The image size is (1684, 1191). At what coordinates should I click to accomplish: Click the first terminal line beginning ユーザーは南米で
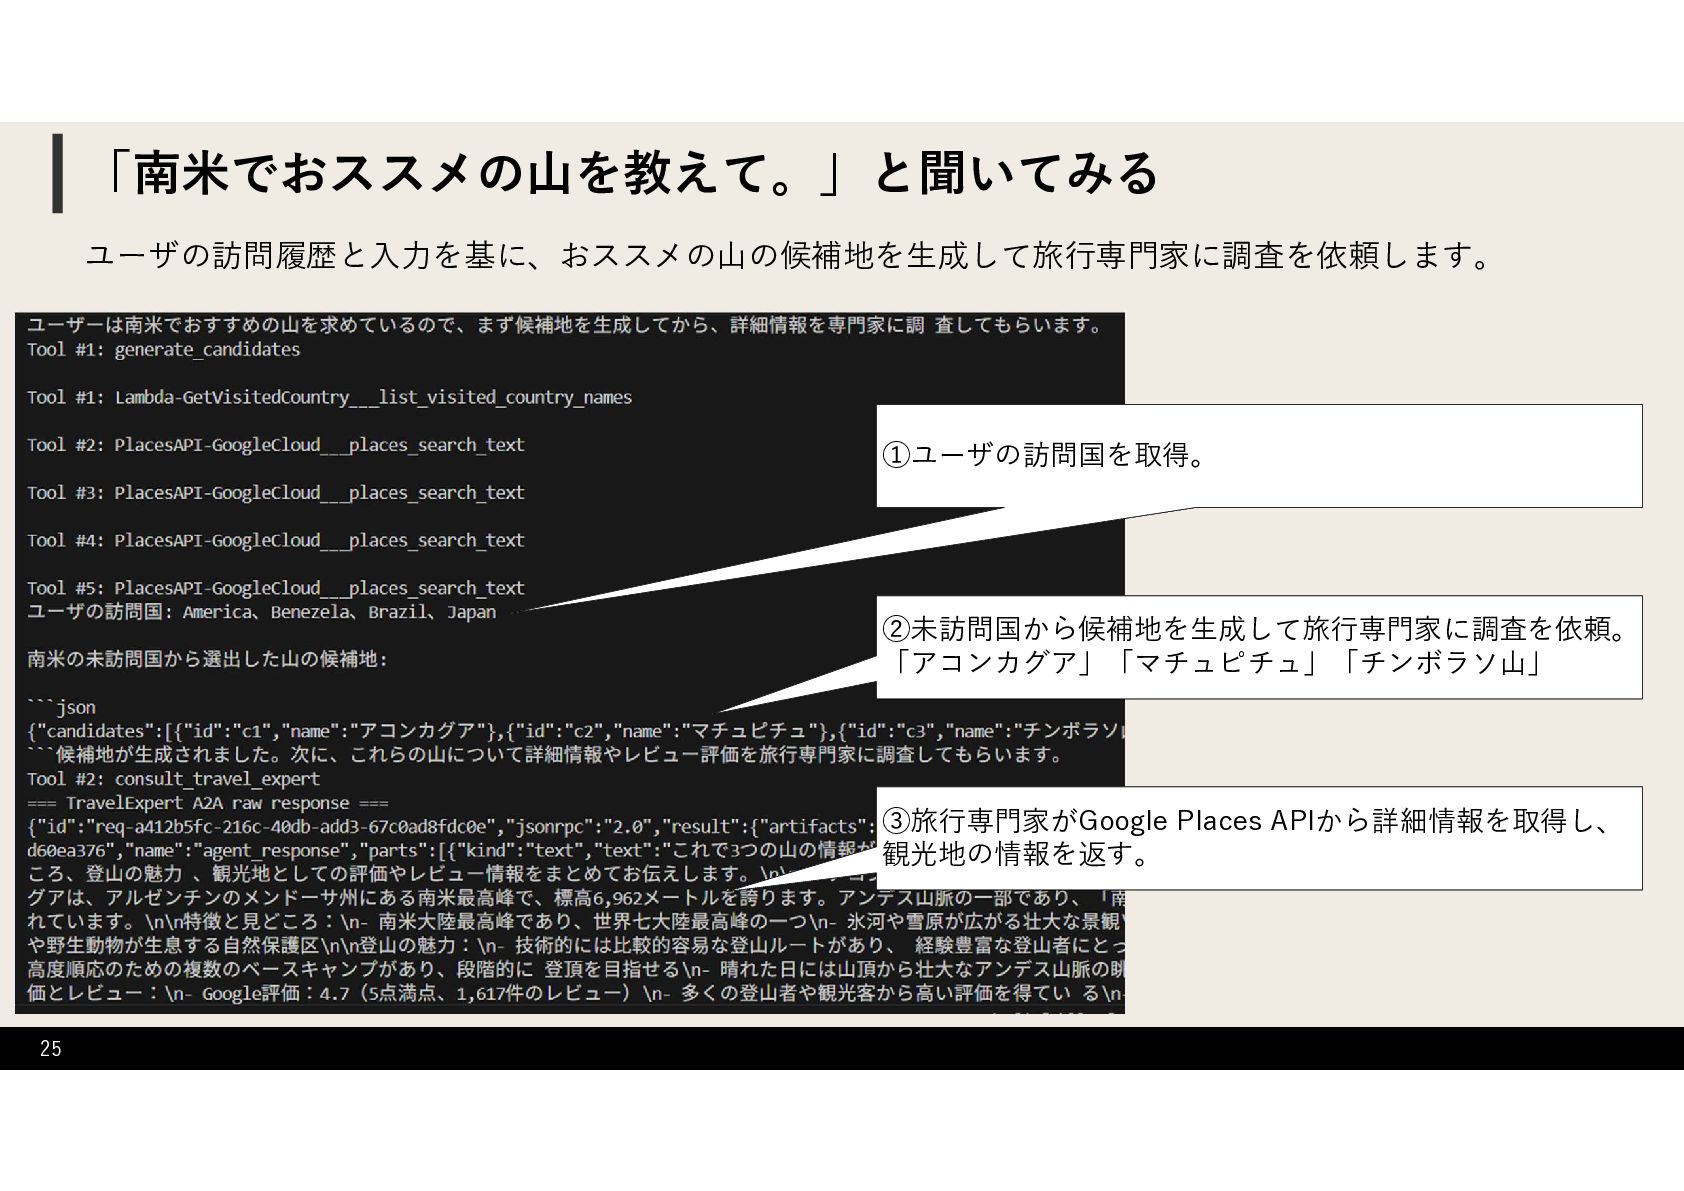click(x=565, y=325)
